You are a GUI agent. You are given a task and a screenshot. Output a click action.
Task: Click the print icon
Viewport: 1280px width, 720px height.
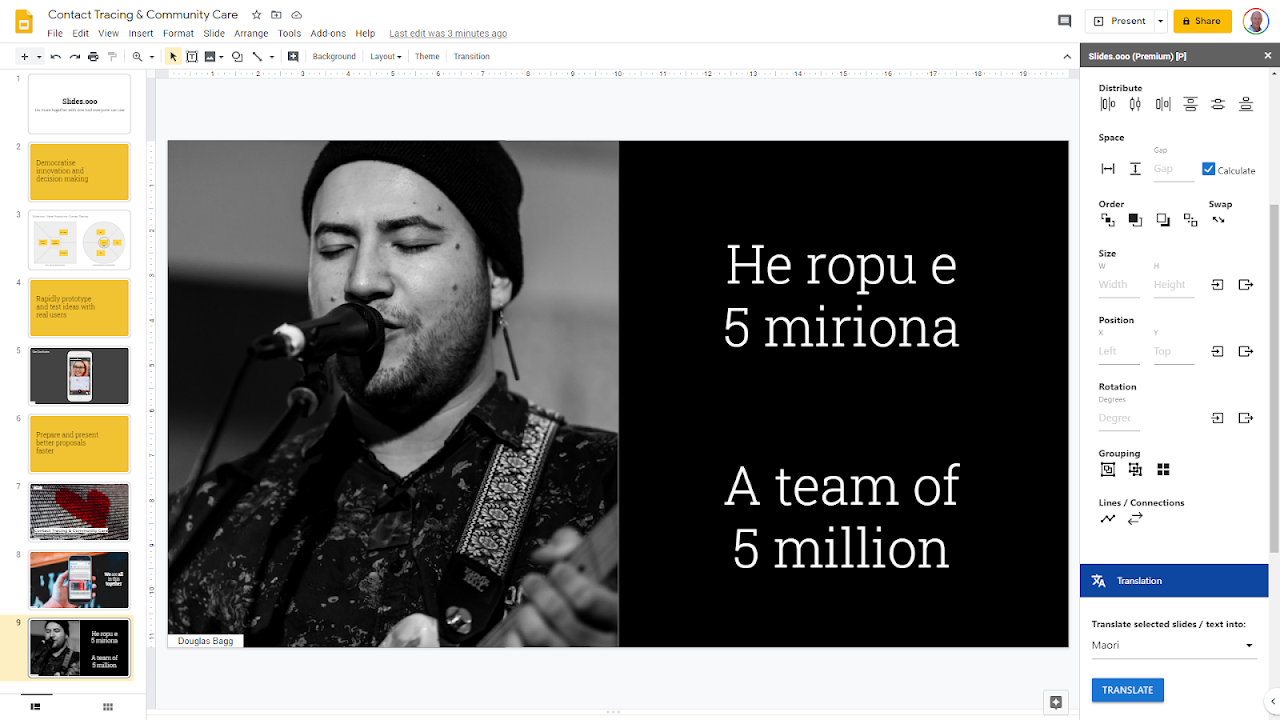pos(93,57)
